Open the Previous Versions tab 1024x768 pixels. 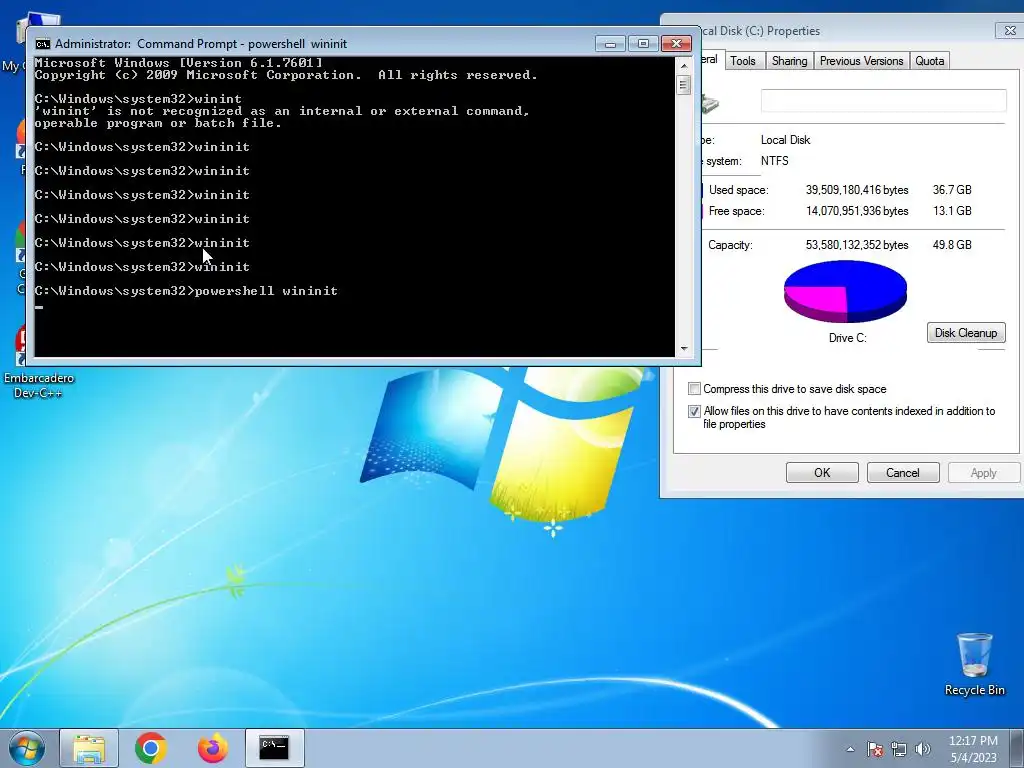coord(861,61)
